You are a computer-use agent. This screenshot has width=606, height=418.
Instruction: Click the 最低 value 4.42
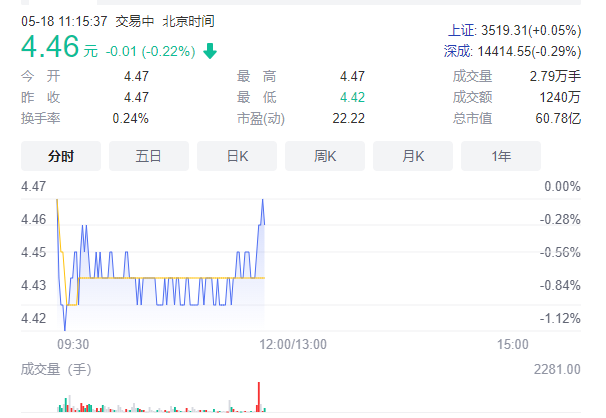tap(352, 97)
